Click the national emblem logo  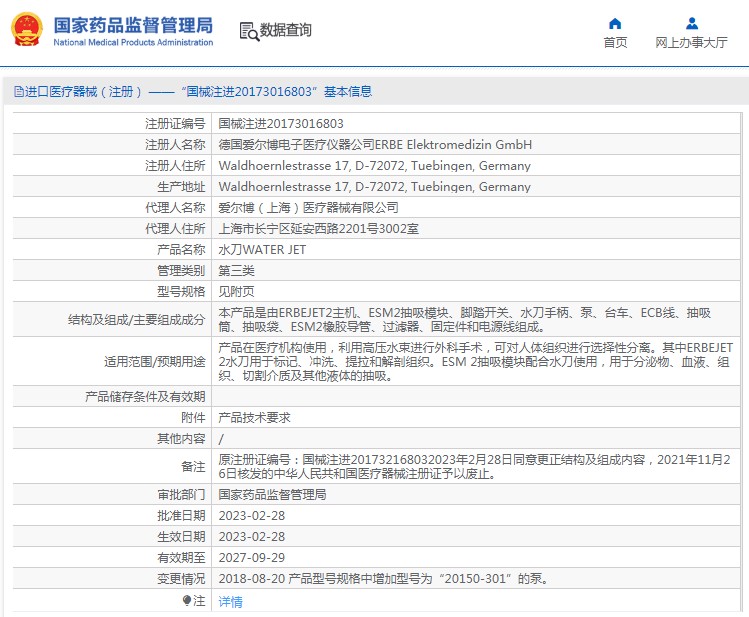[x=27, y=29]
